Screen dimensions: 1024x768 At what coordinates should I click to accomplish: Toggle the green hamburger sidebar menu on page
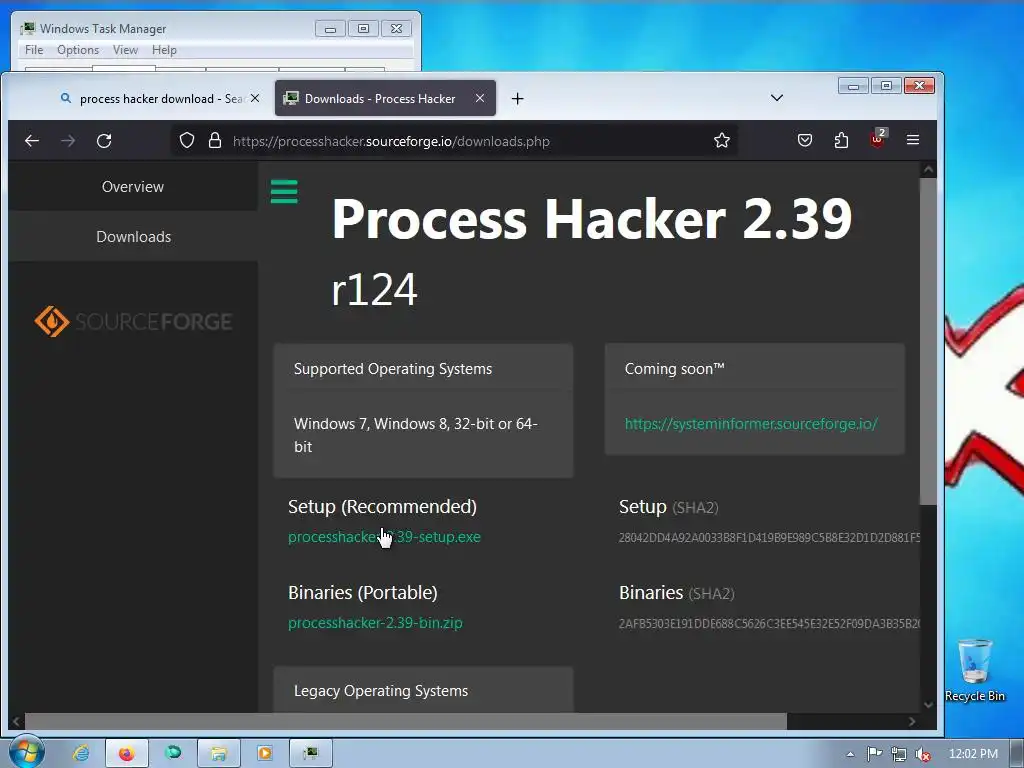coord(284,191)
